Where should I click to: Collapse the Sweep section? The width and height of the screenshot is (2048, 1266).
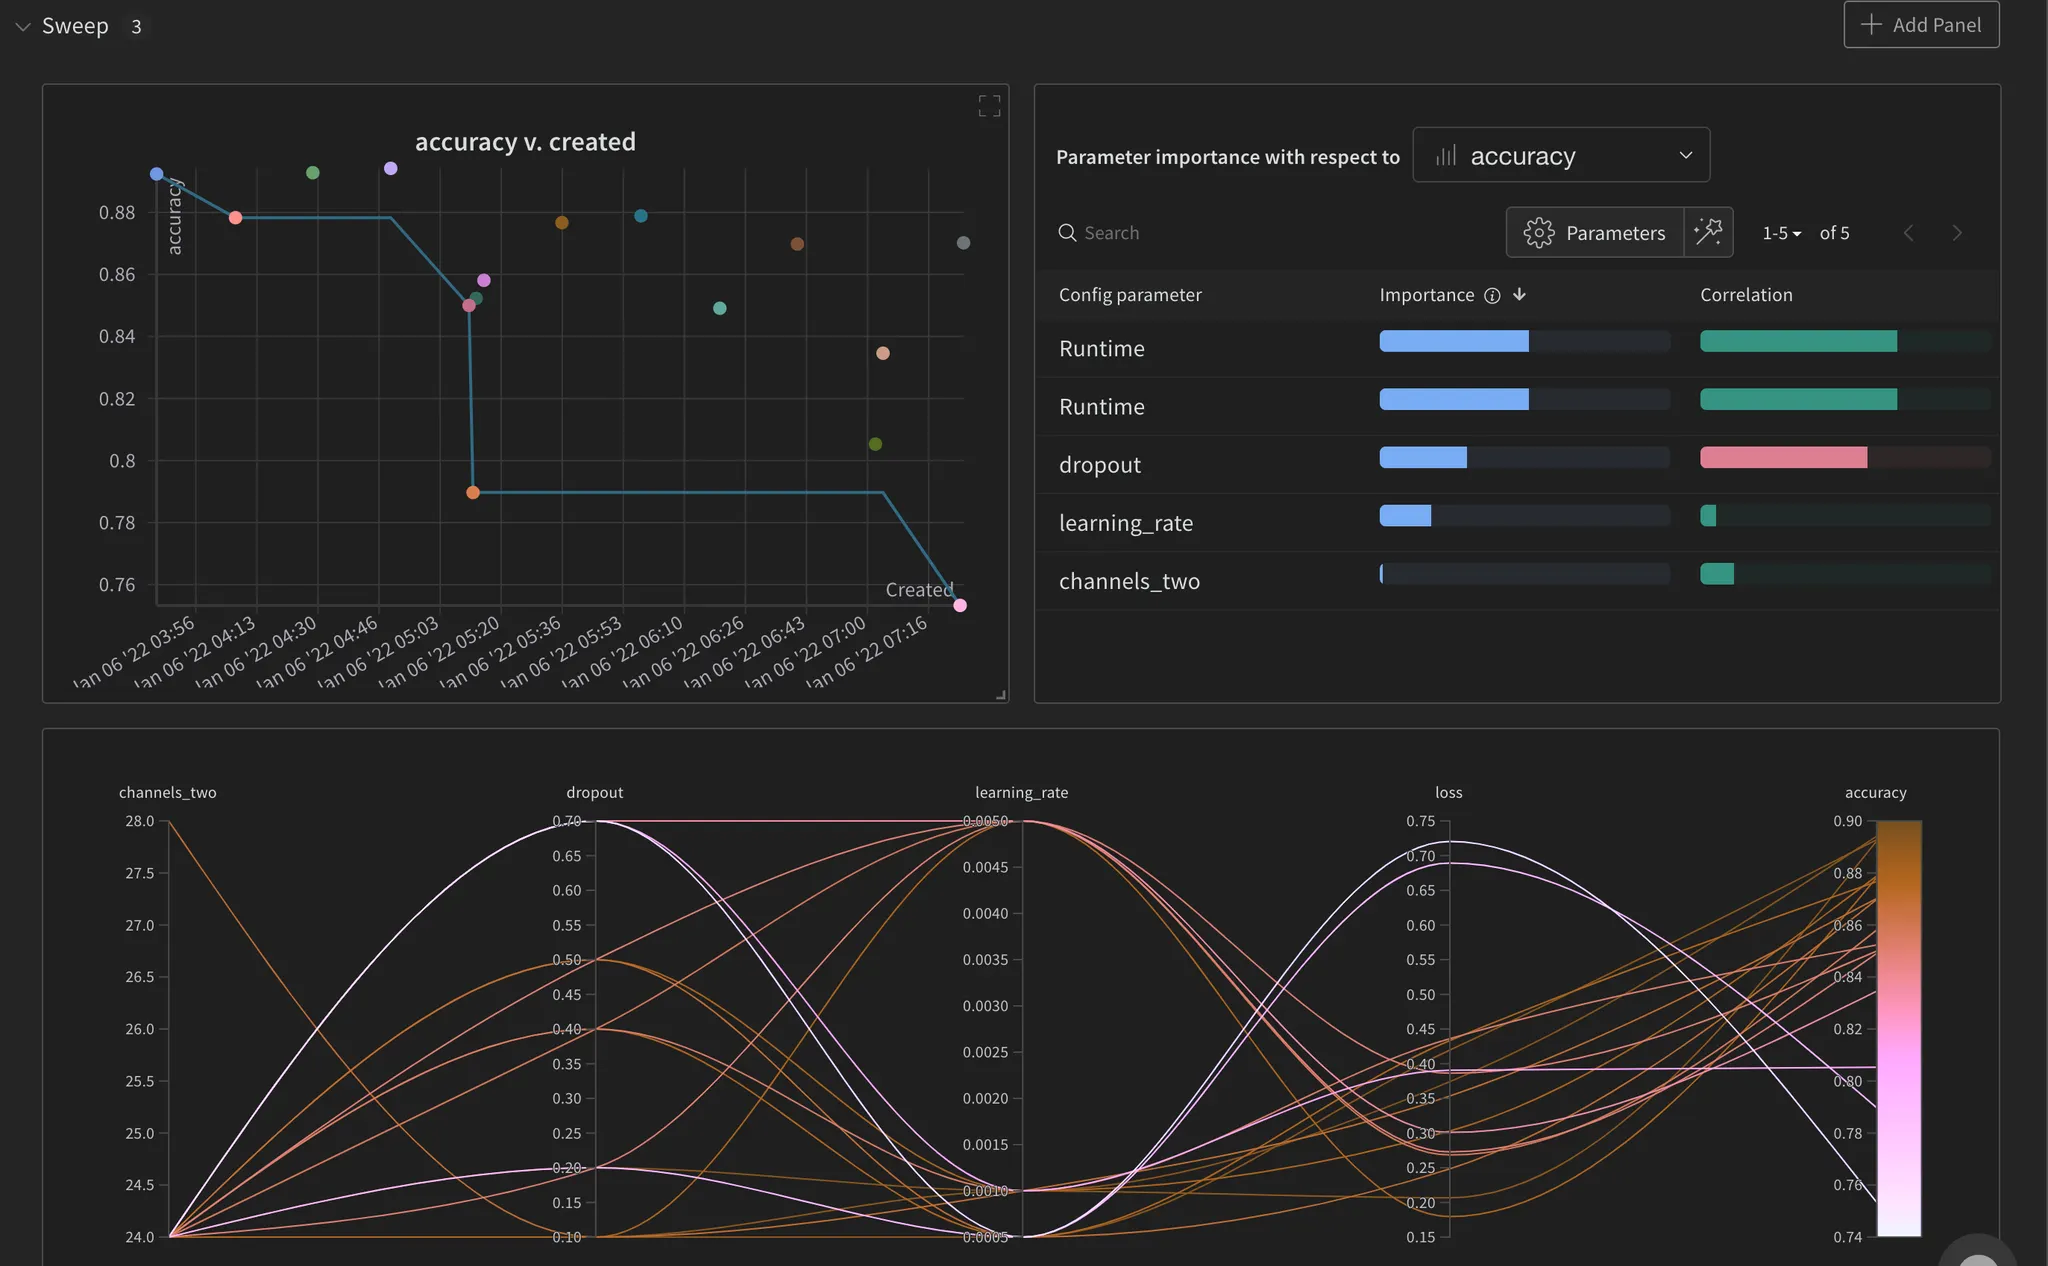click(x=23, y=26)
